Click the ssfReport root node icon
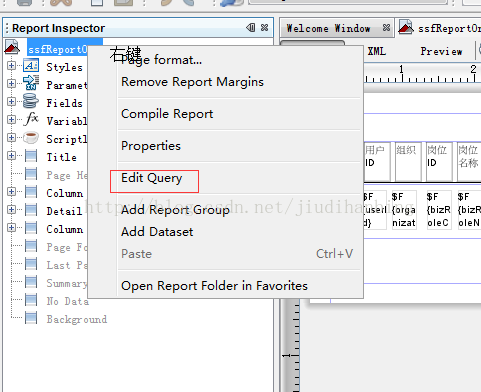481x392 pixels. (12, 47)
